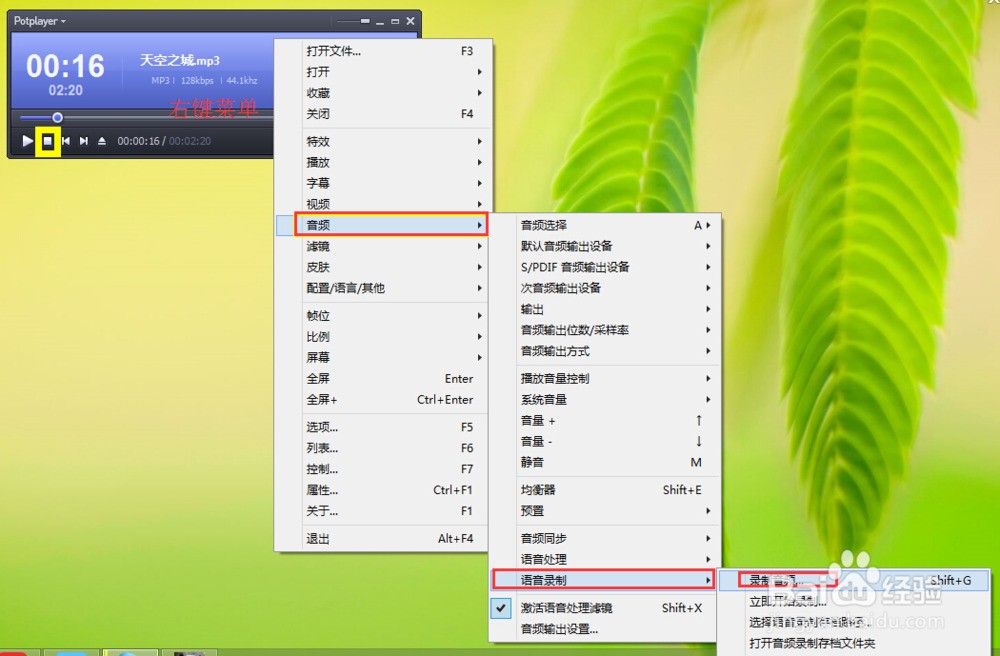The image size is (1000, 656).
Task: Stop playback with the square Stop button
Action: pyautogui.click(x=48, y=141)
